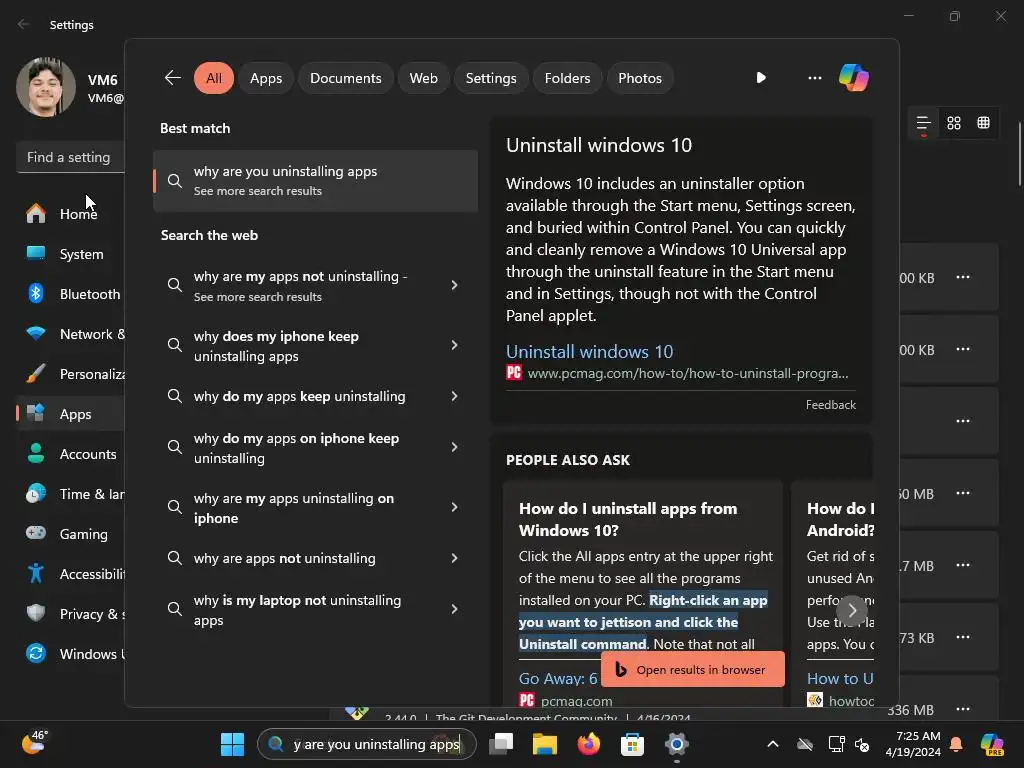Screen dimensions: 1024x768
Task: Filter search results by Apps
Action: [x=266, y=78]
